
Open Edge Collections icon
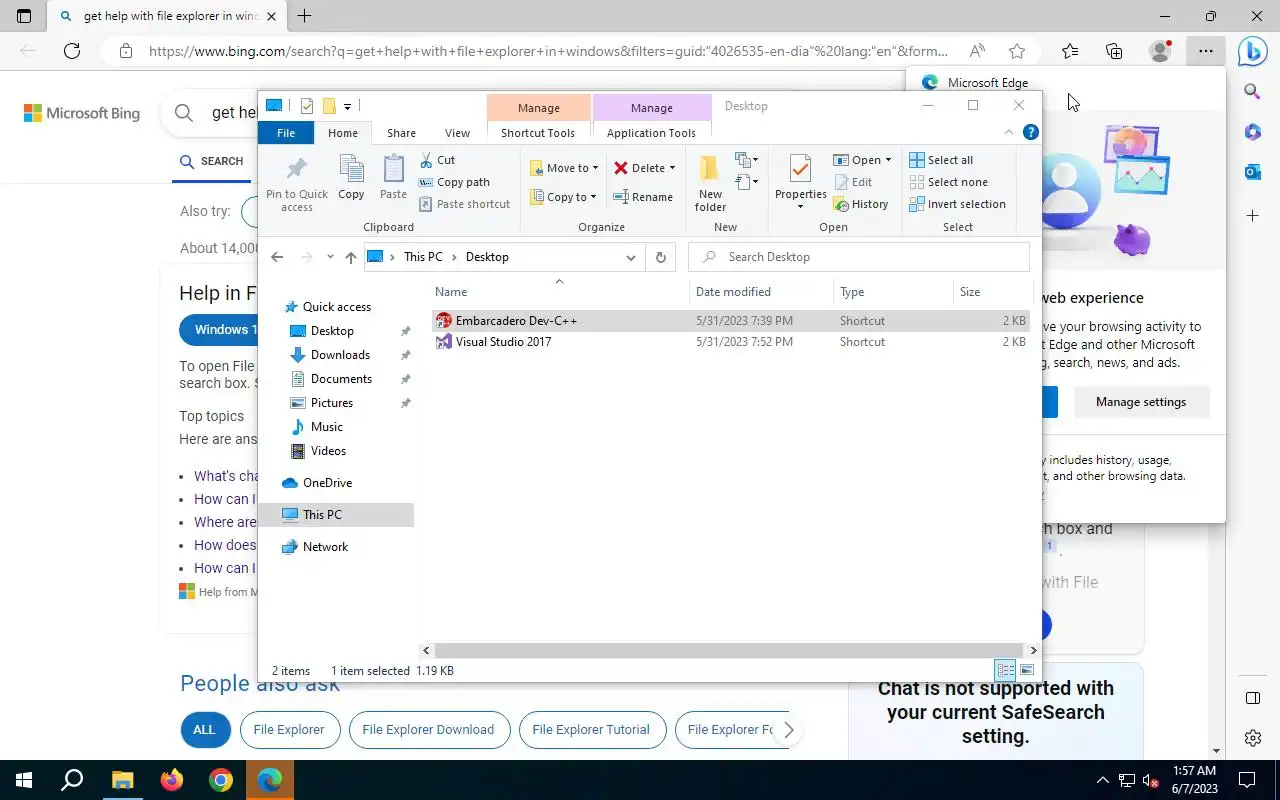1114,51
